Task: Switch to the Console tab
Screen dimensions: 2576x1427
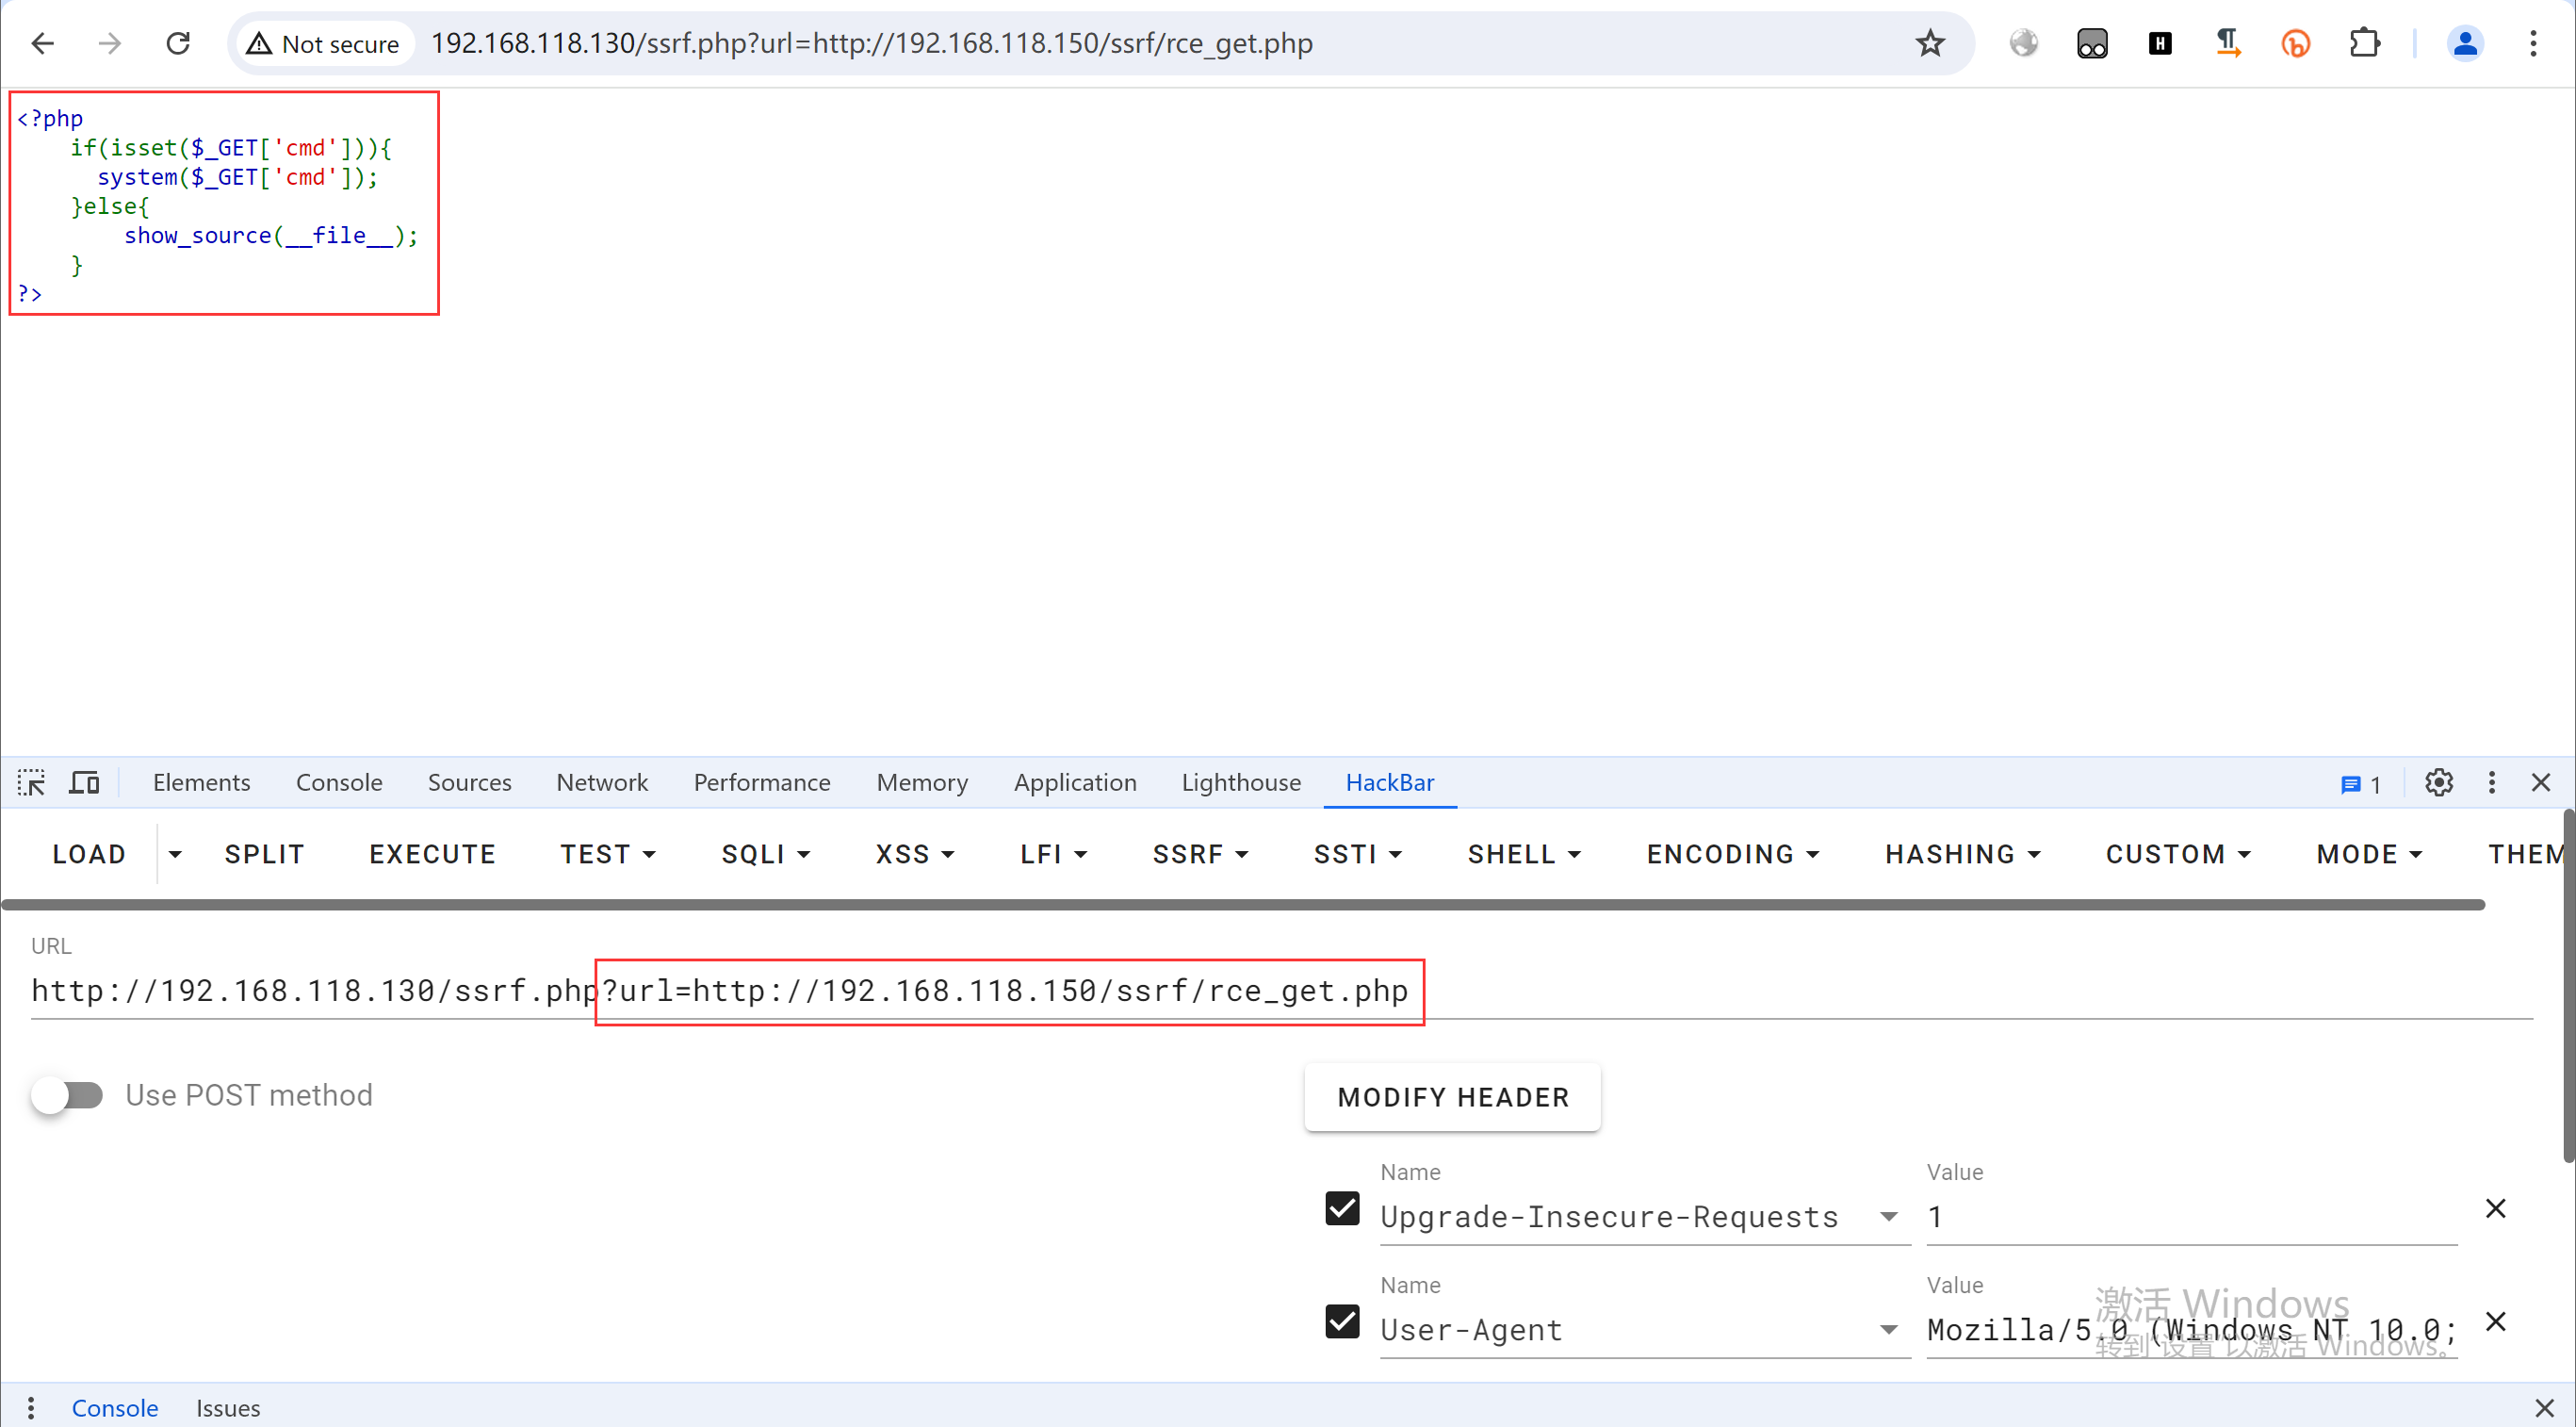Action: coord(339,782)
